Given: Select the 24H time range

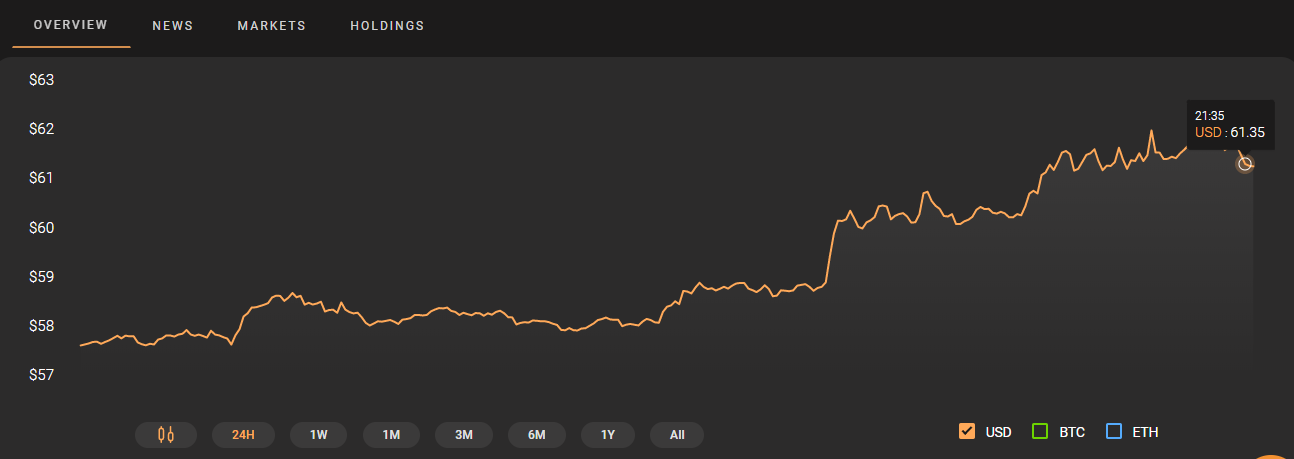Looking at the screenshot, I should coord(243,434).
